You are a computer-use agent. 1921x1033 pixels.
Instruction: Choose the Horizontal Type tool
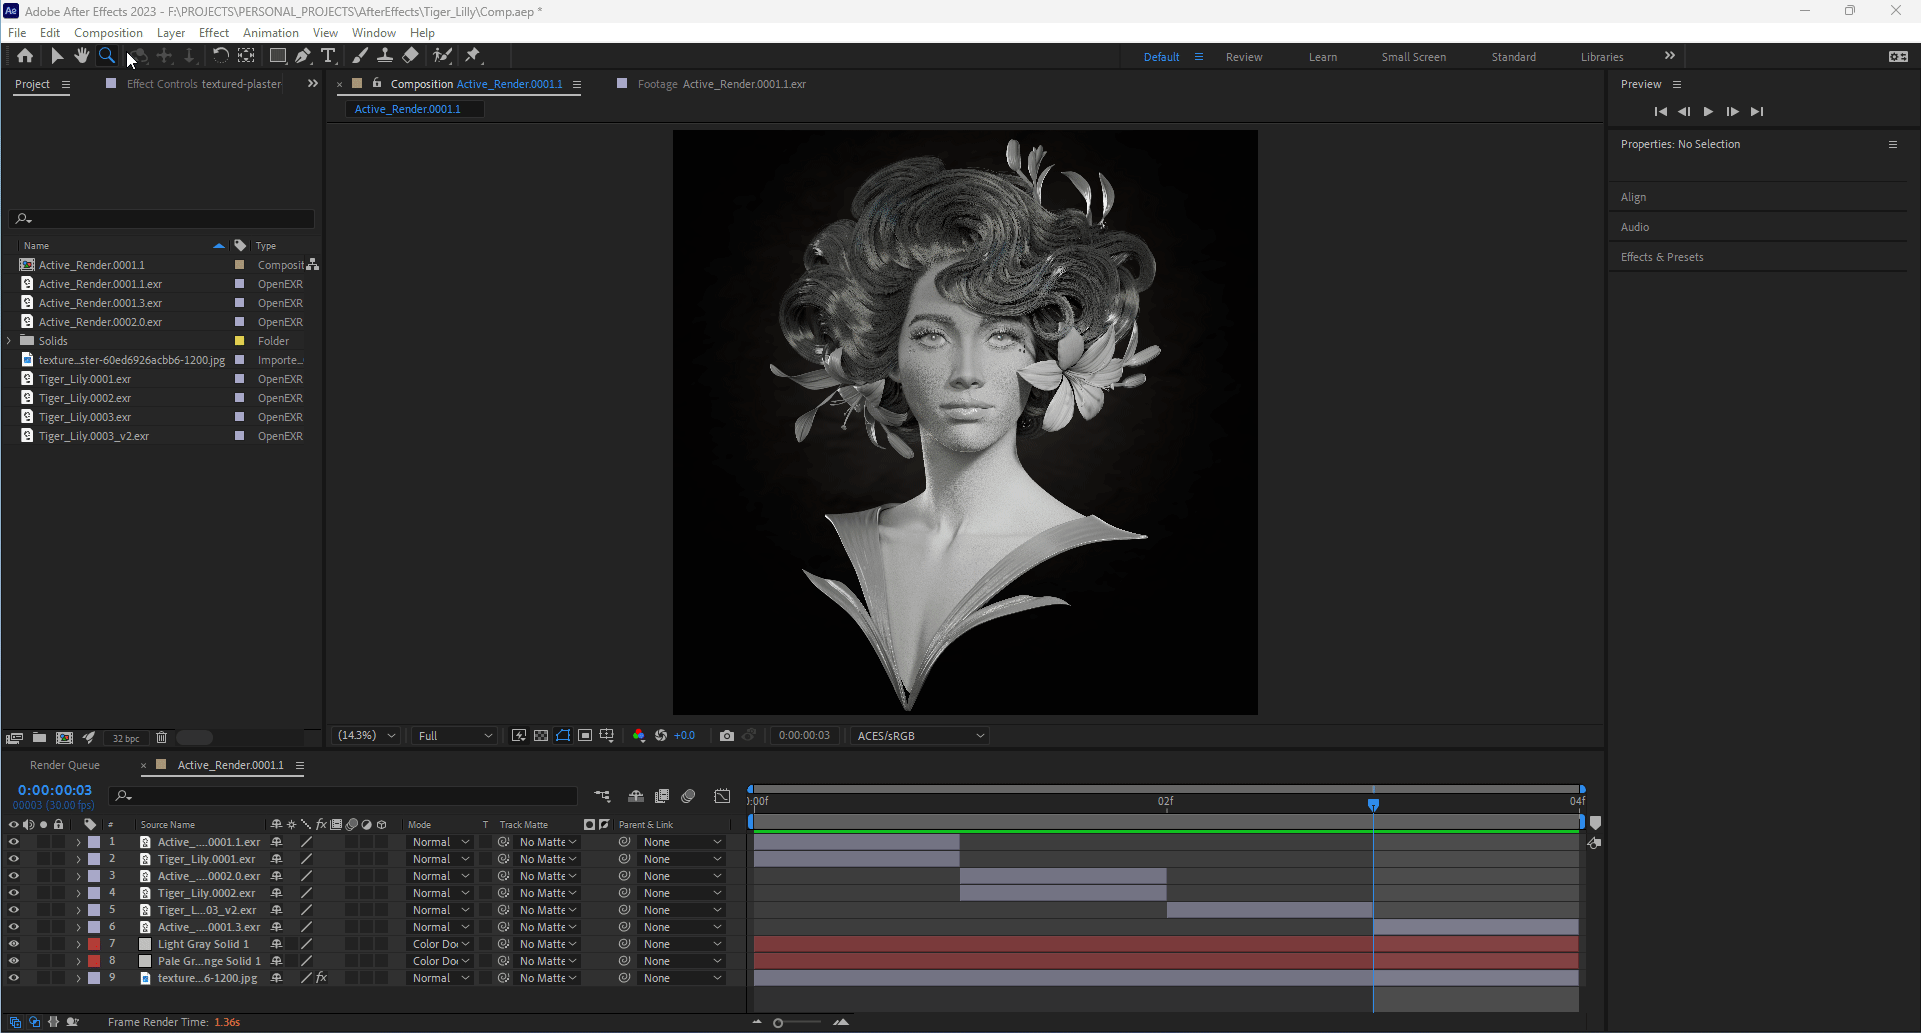click(328, 56)
